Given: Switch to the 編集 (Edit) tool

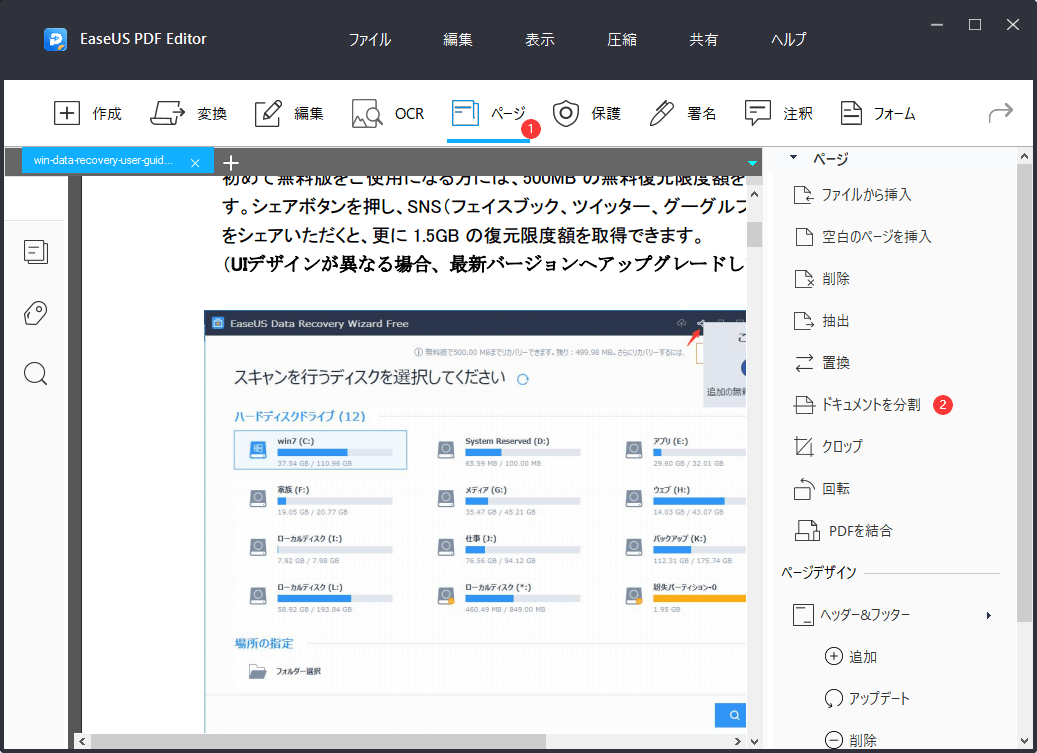Looking at the screenshot, I should click(x=288, y=113).
